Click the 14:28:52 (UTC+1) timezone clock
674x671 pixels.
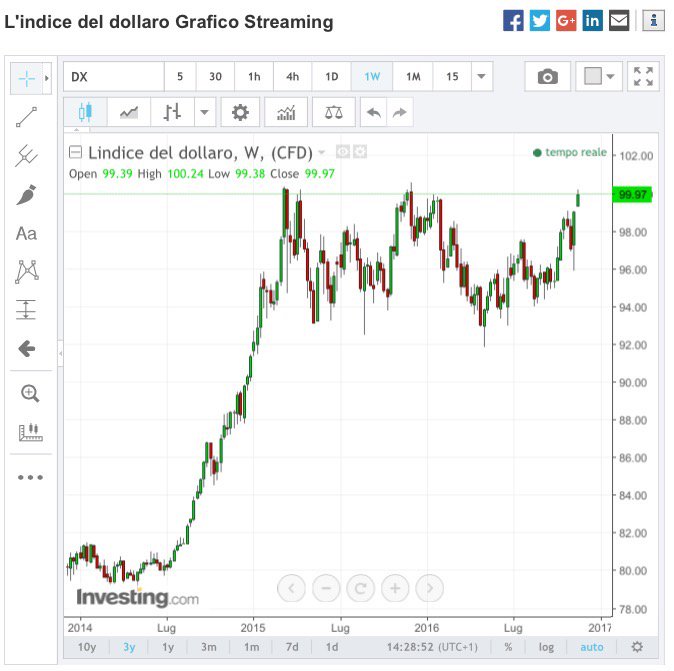(432, 646)
